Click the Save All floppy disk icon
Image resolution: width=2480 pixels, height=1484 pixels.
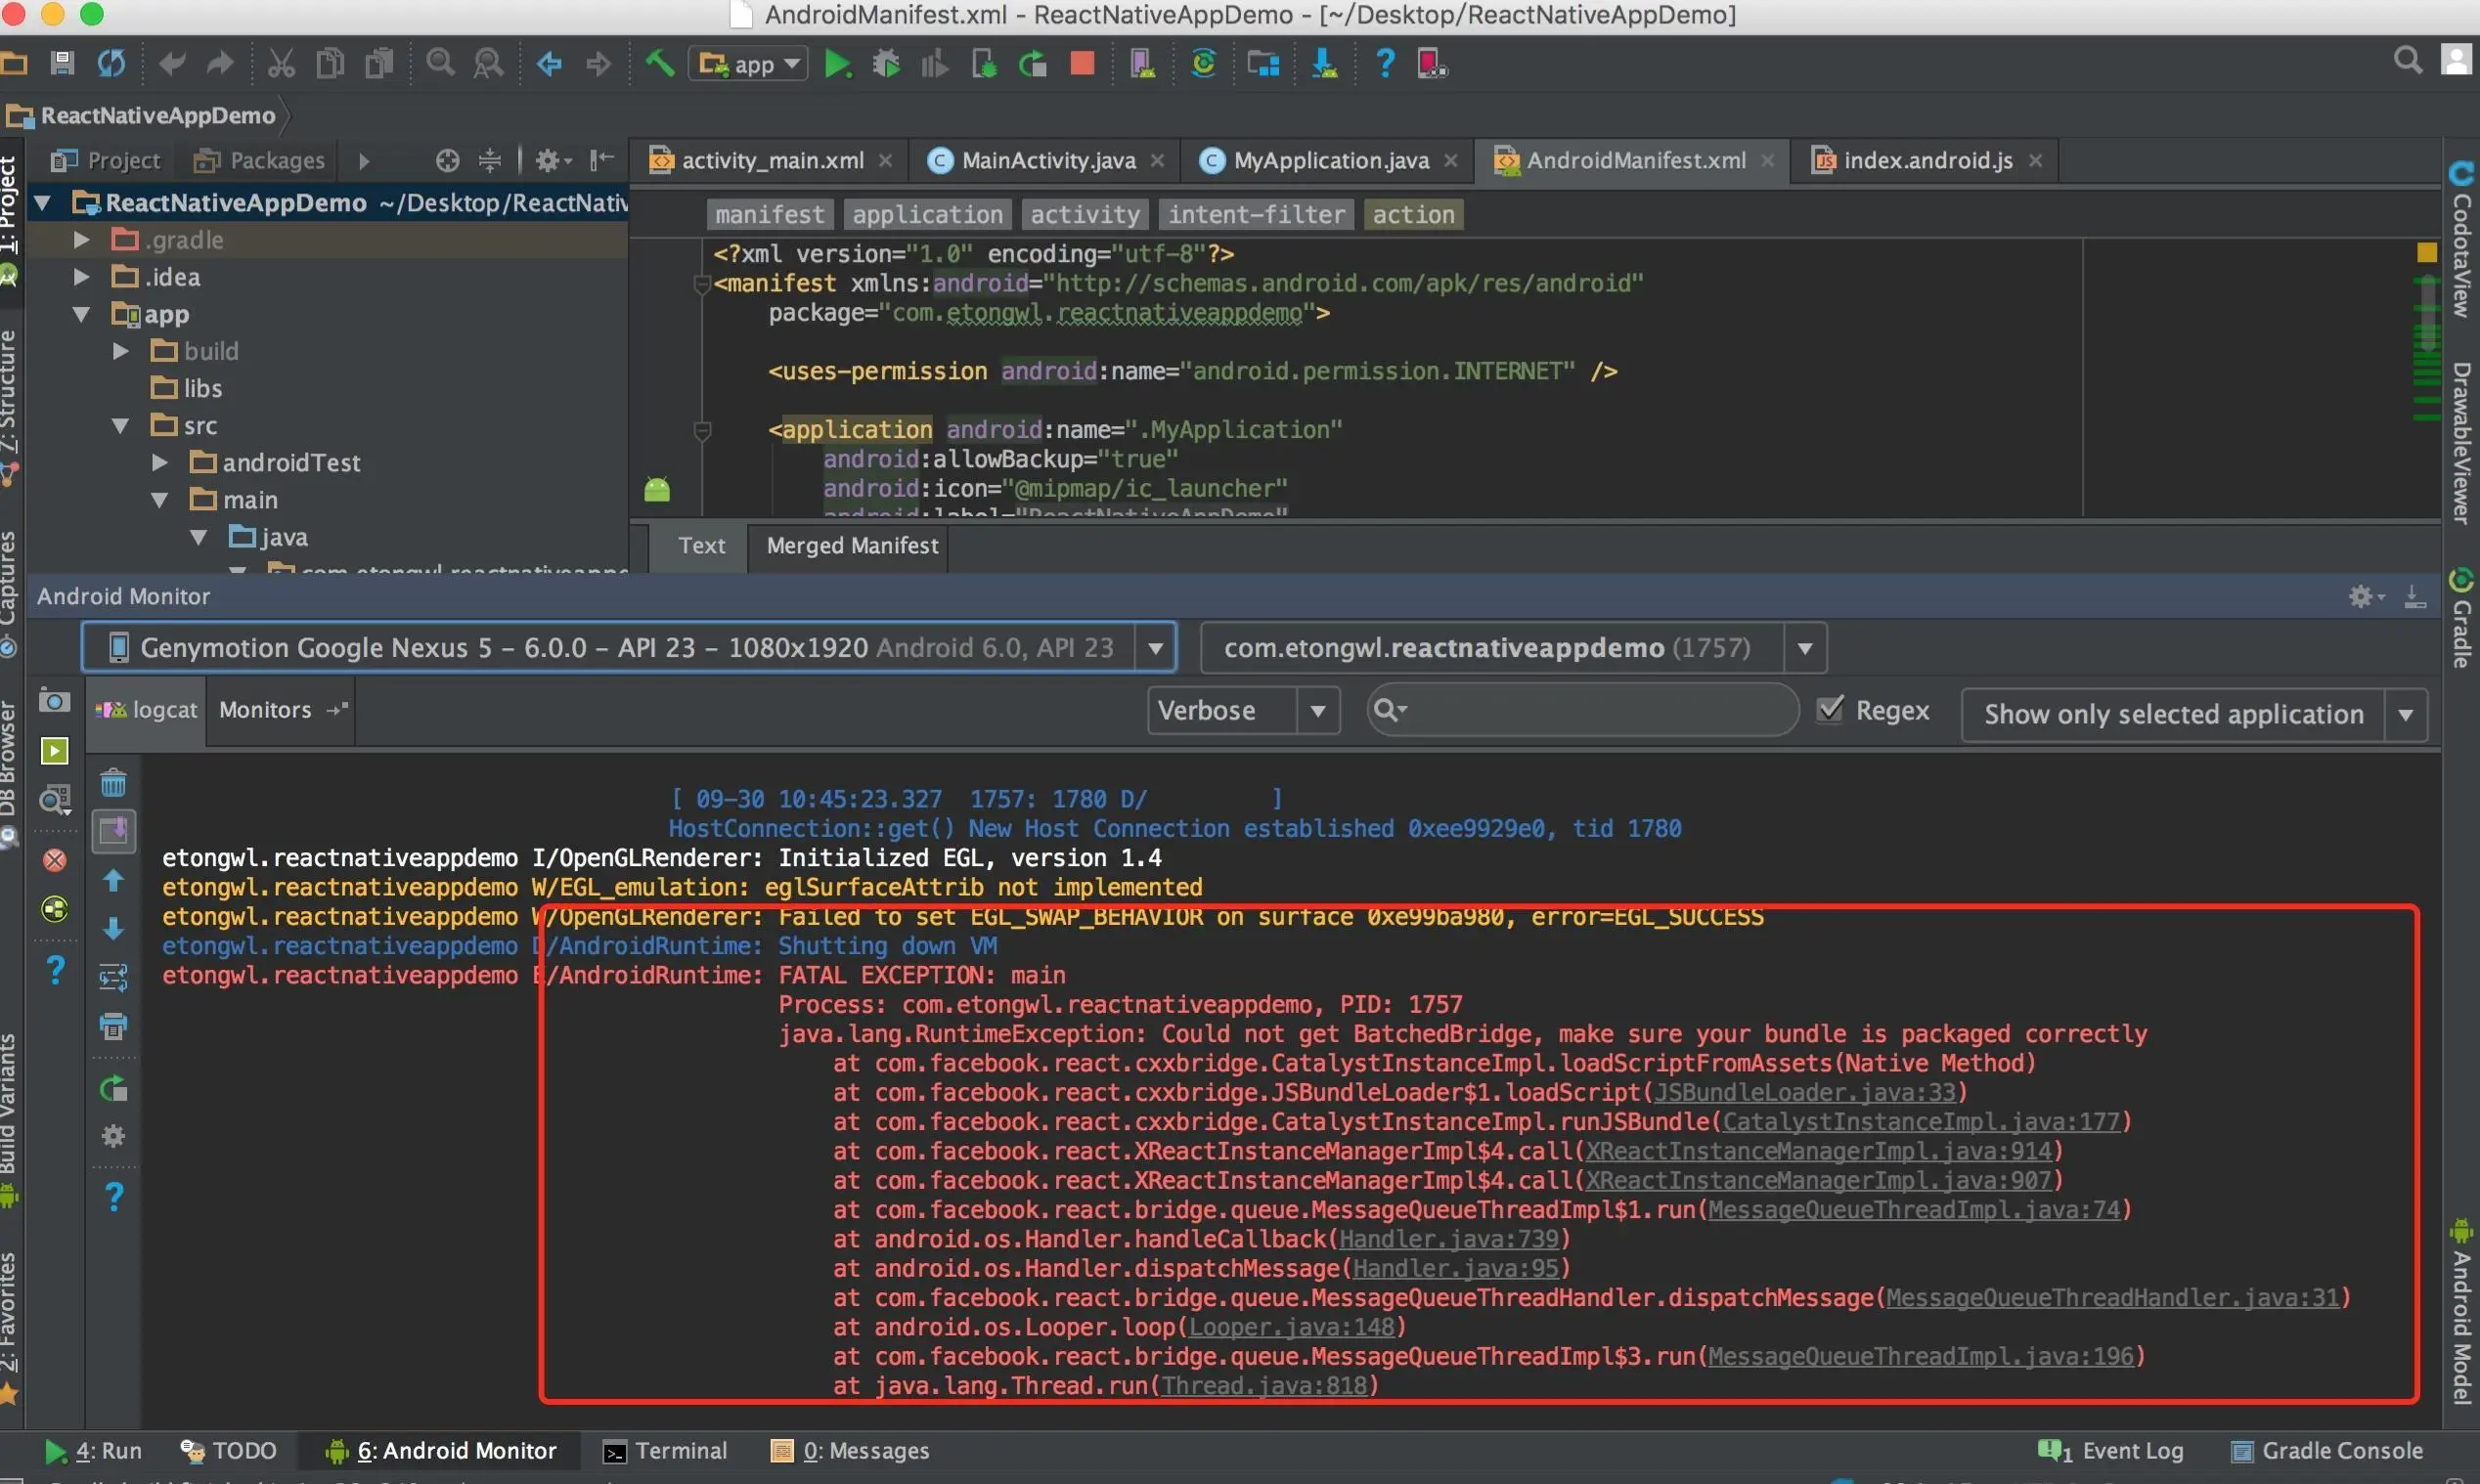[62, 64]
